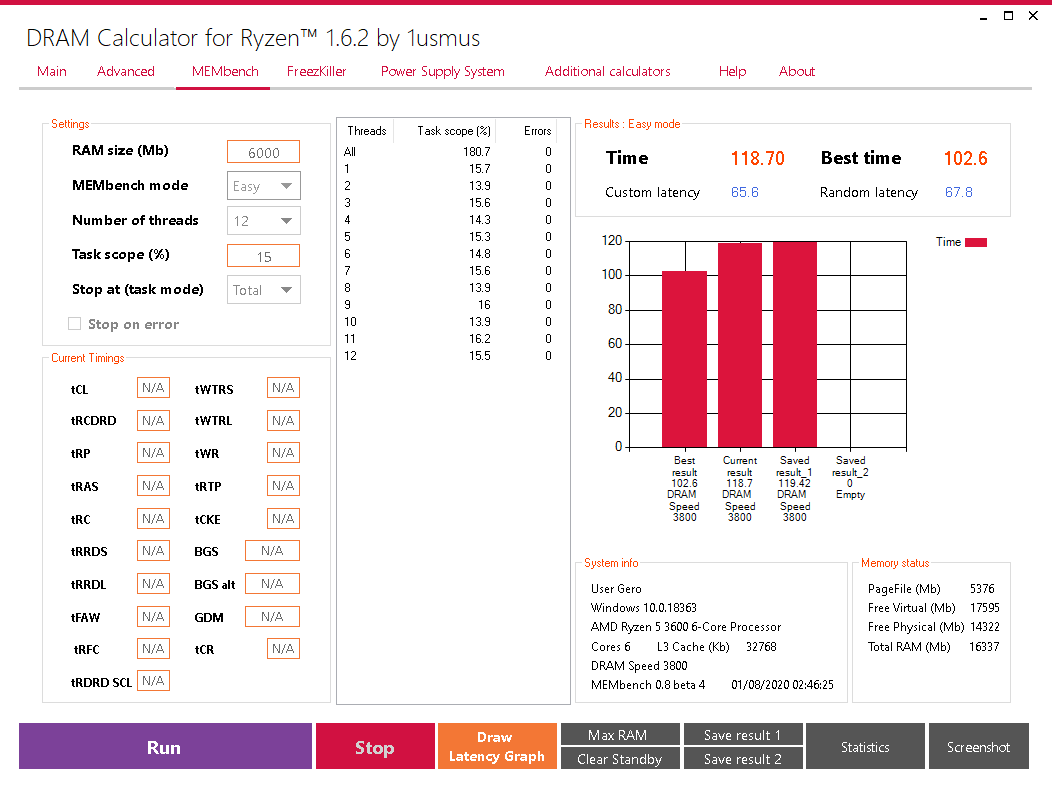1052x790 pixels.
Task: Open the Stop at task mode dropdown
Action: [x=263, y=289]
